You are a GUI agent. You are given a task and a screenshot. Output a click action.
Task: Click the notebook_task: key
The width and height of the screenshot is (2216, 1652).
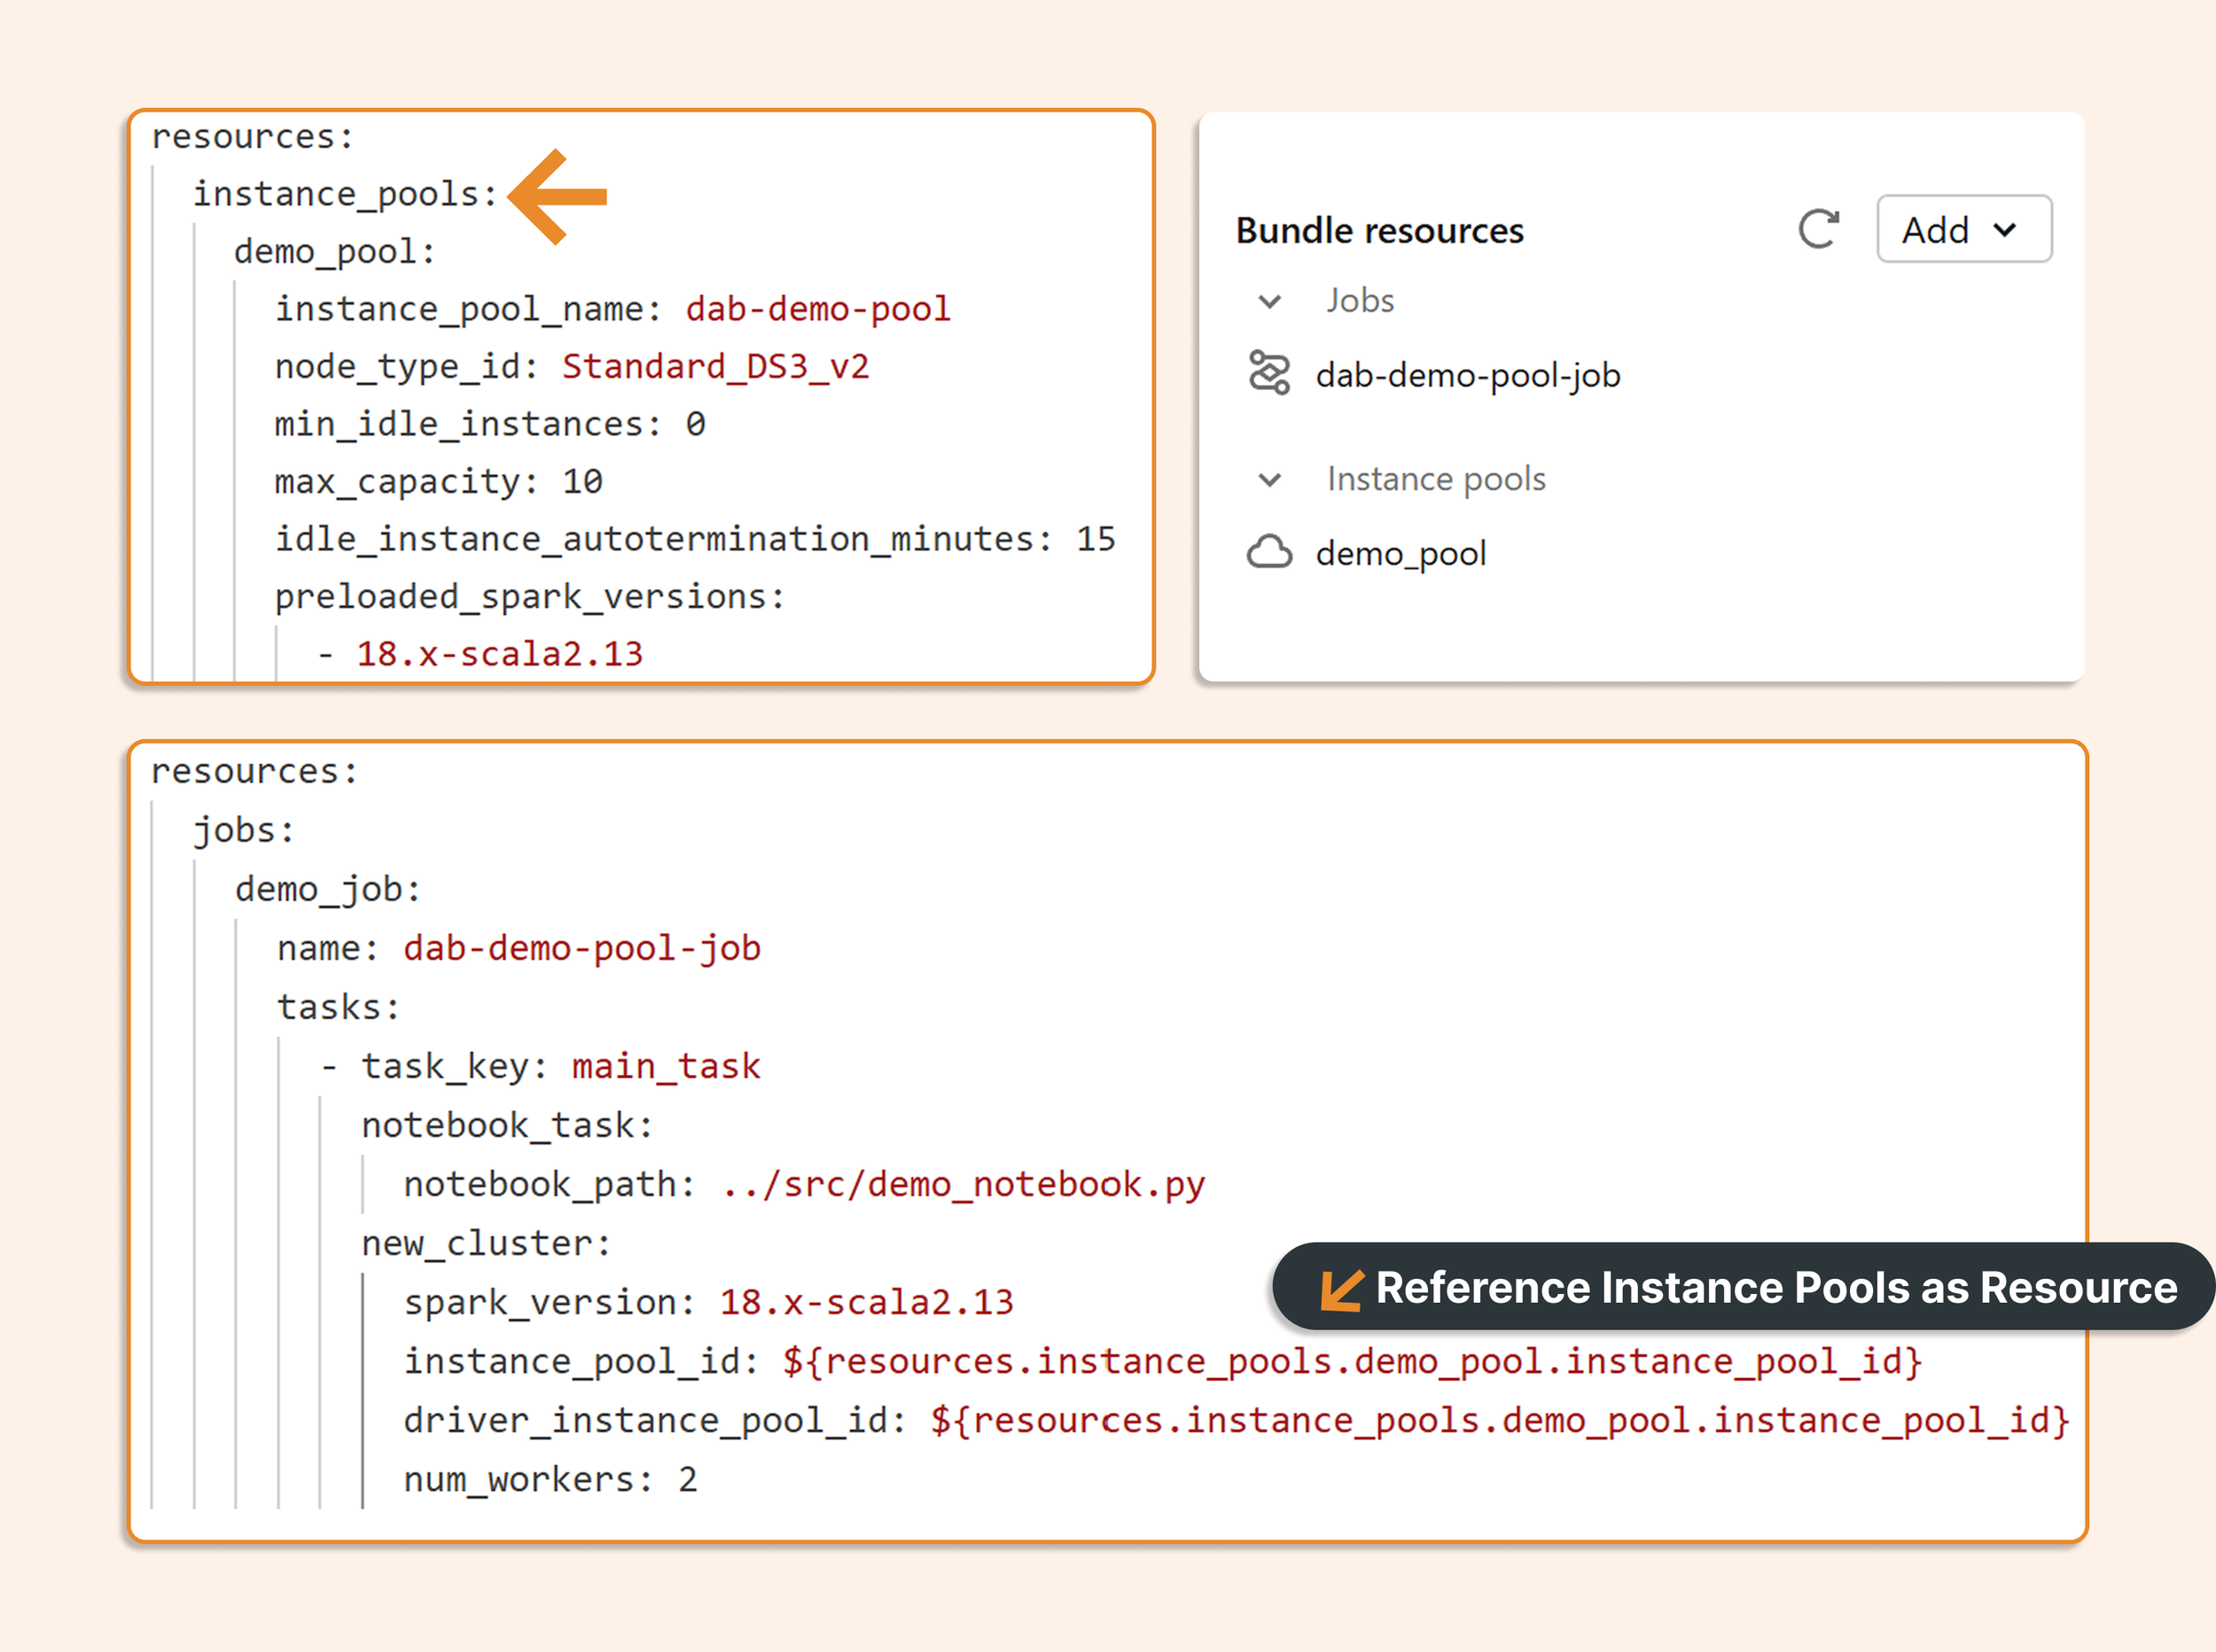tap(507, 1125)
